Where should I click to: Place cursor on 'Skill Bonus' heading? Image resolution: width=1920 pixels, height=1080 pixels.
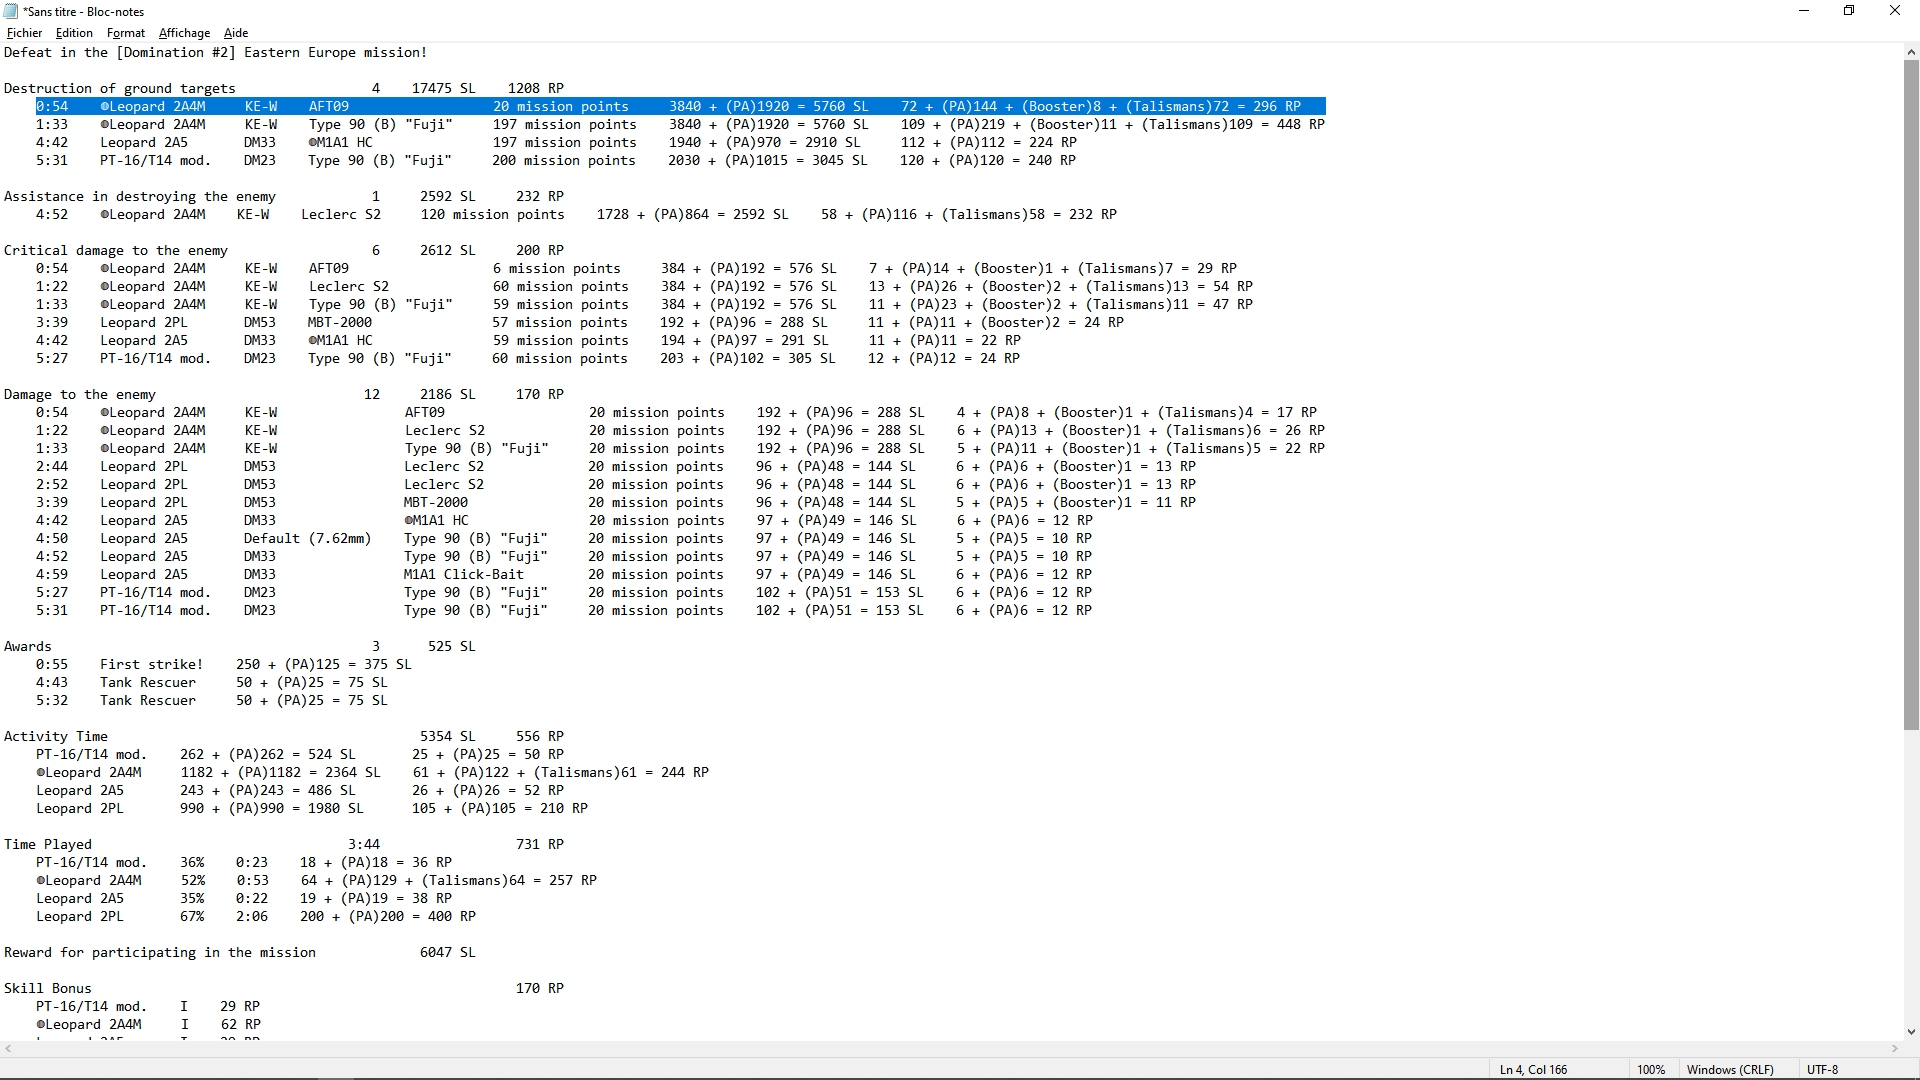[48, 988]
